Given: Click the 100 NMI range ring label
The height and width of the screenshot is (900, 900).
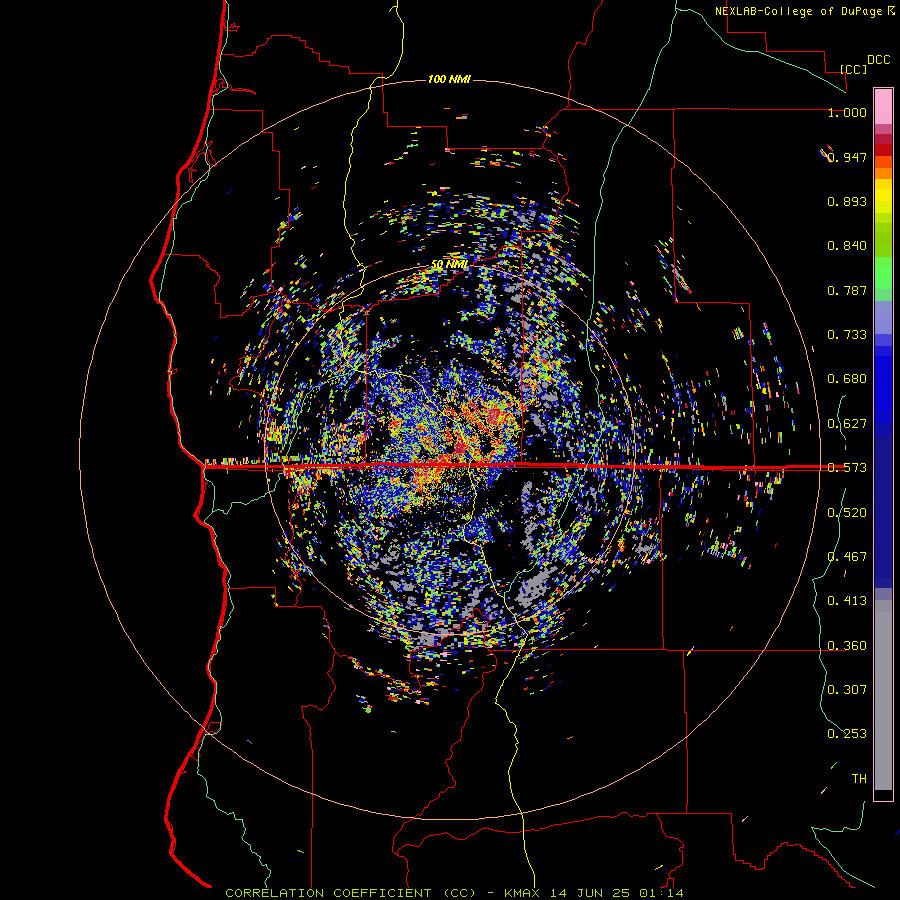Looking at the screenshot, I should click(x=449, y=79).
